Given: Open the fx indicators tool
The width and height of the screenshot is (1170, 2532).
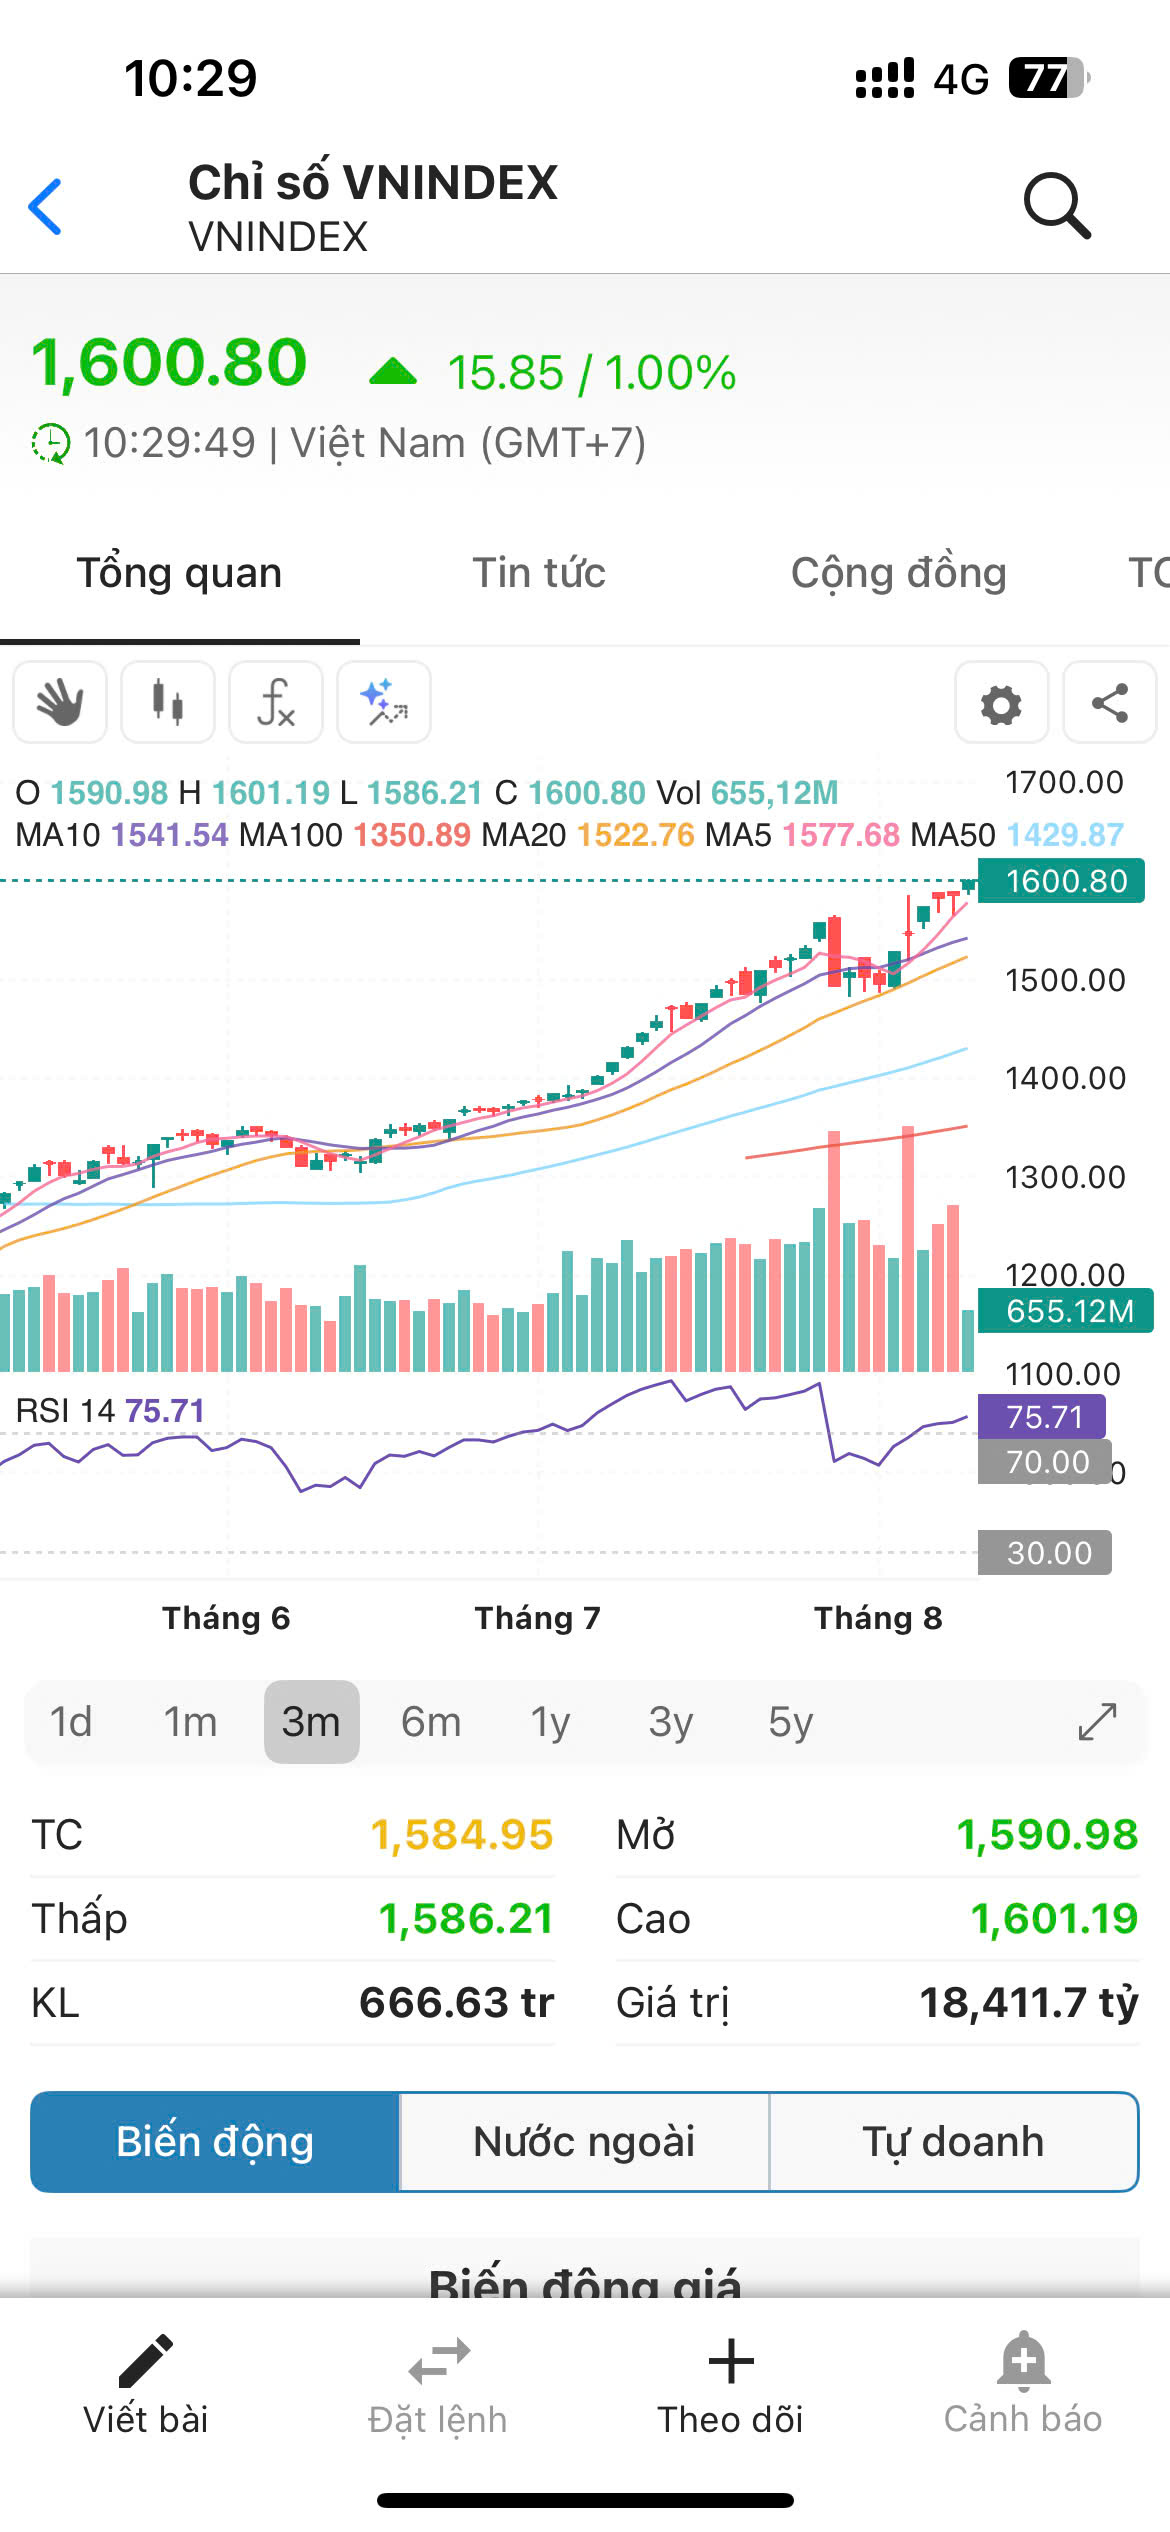Looking at the screenshot, I should pyautogui.click(x=276, y=702).
